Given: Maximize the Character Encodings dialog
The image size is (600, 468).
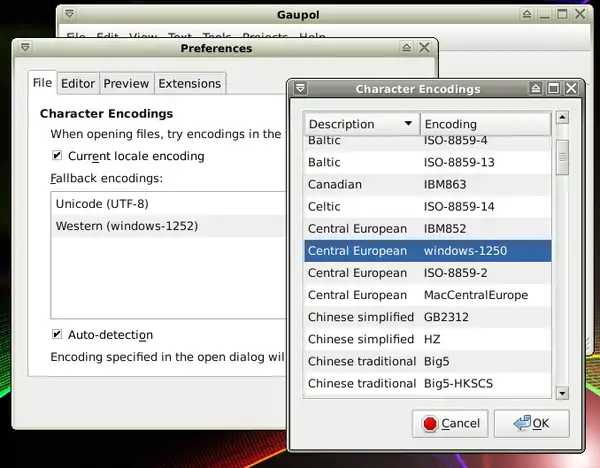Looking at the screenshot, I should (x=554, y=89).
